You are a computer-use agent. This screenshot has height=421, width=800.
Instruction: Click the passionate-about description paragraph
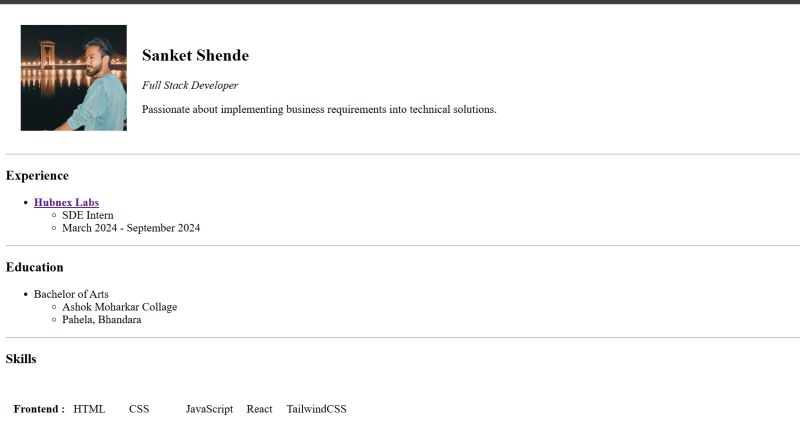tap(319, 110)
